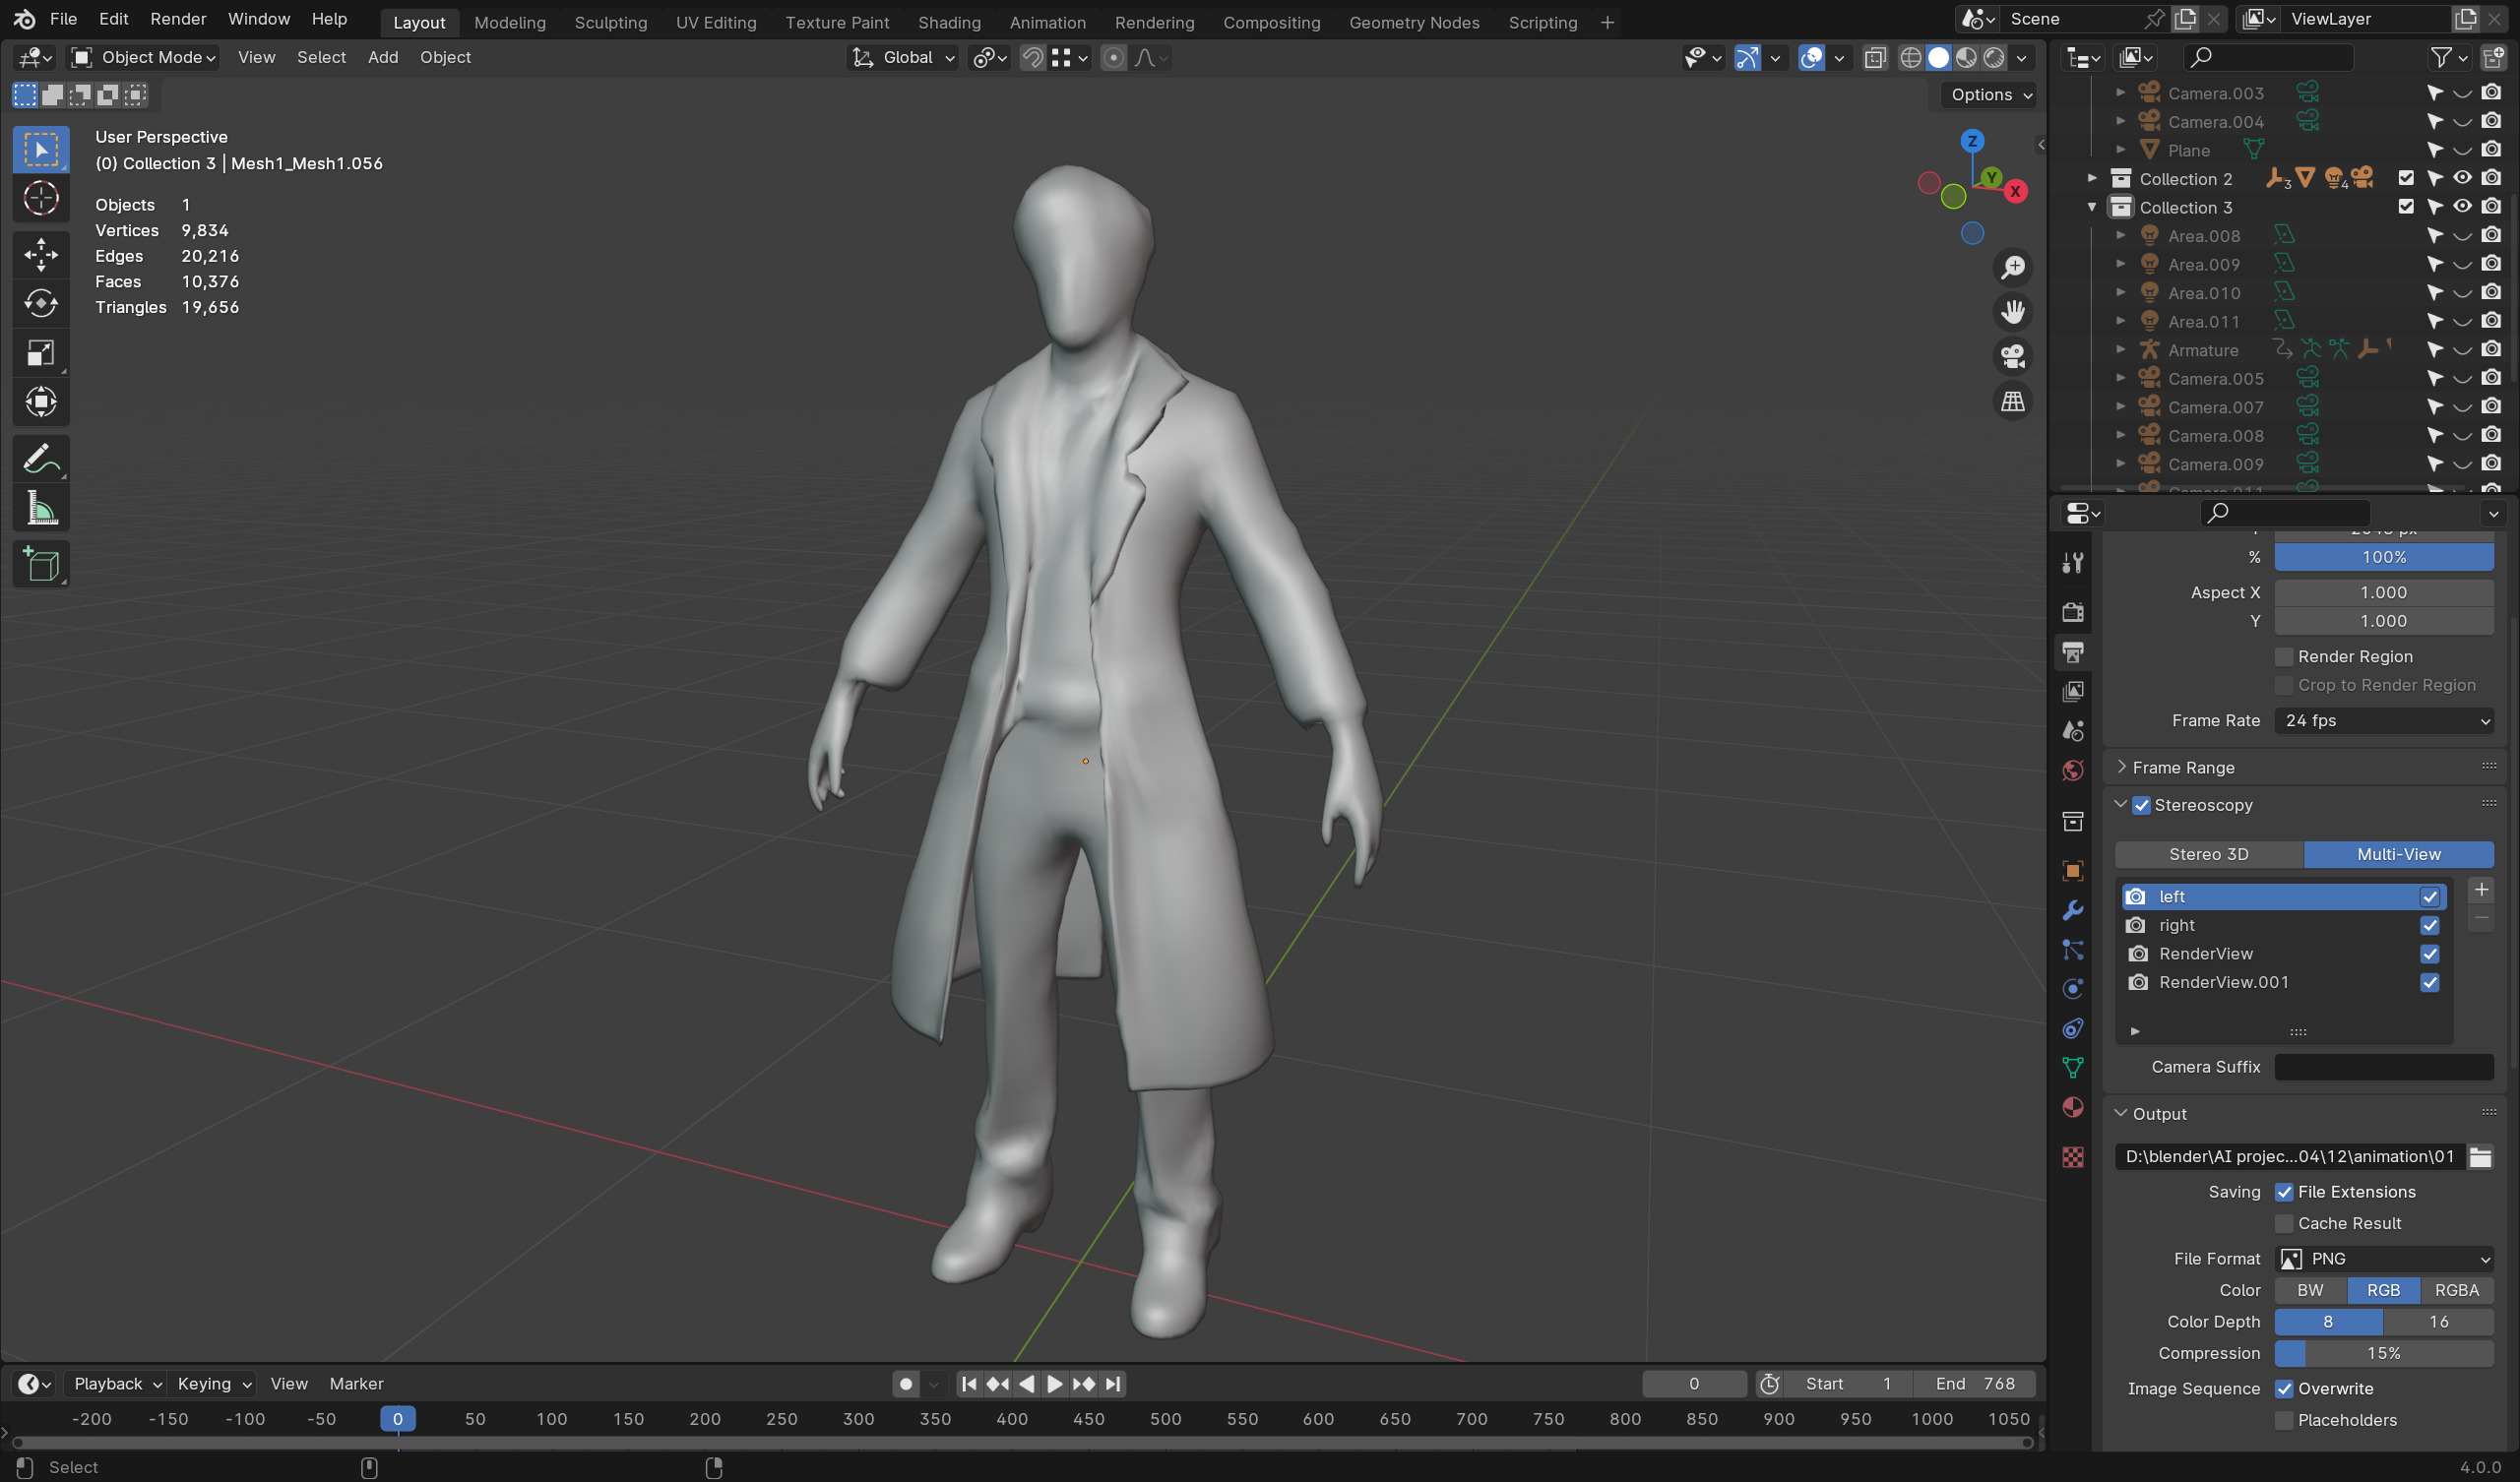Viewport: 2520px width, 1482px height.
Task: Activate the Move tool
Action: tap(41, 254)
